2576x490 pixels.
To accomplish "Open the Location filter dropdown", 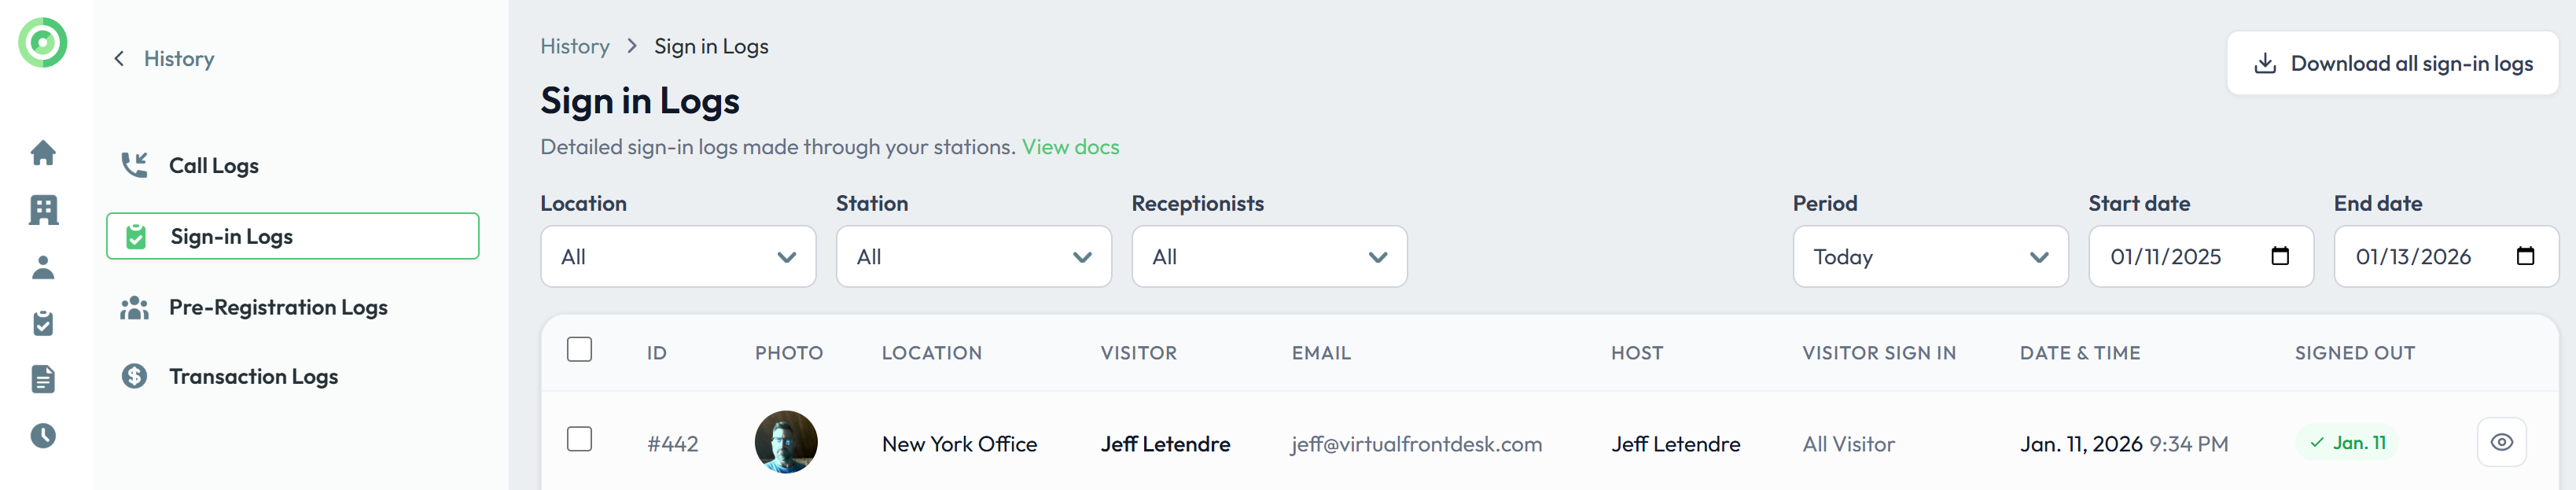I will (678, 256).
